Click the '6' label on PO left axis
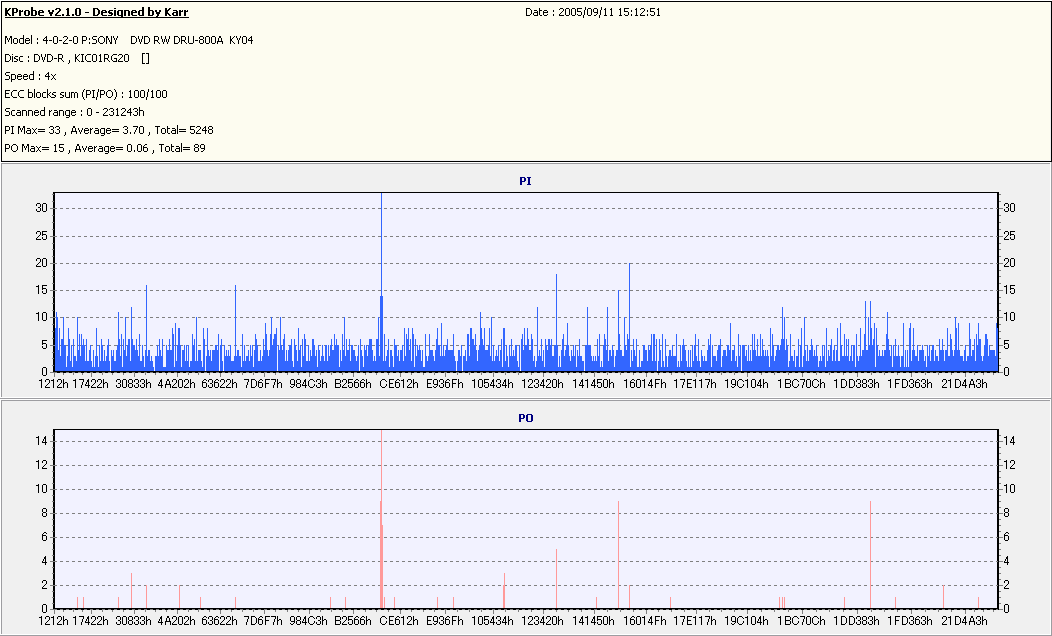The image size is (1052, 636). coord(44,537)
